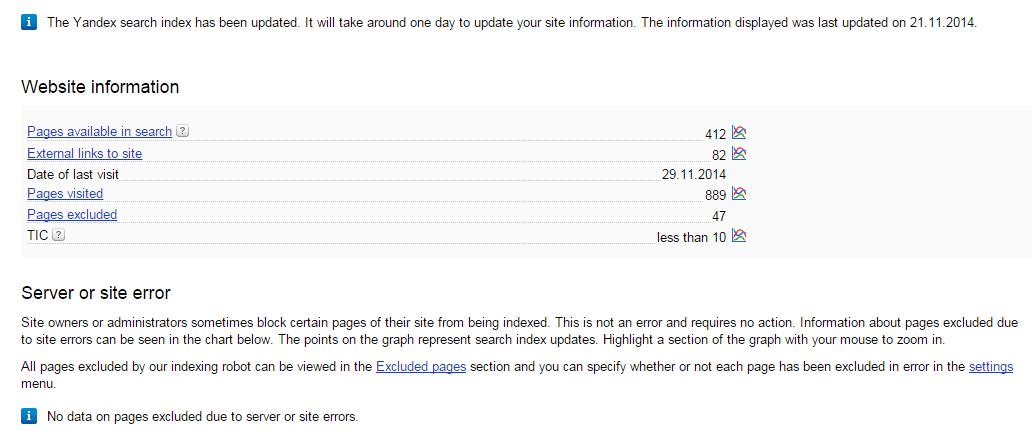The height and width of the screenshot is (431, 1035).
Task: Open the Pages available in search link
Action: [x=100, y=131]
